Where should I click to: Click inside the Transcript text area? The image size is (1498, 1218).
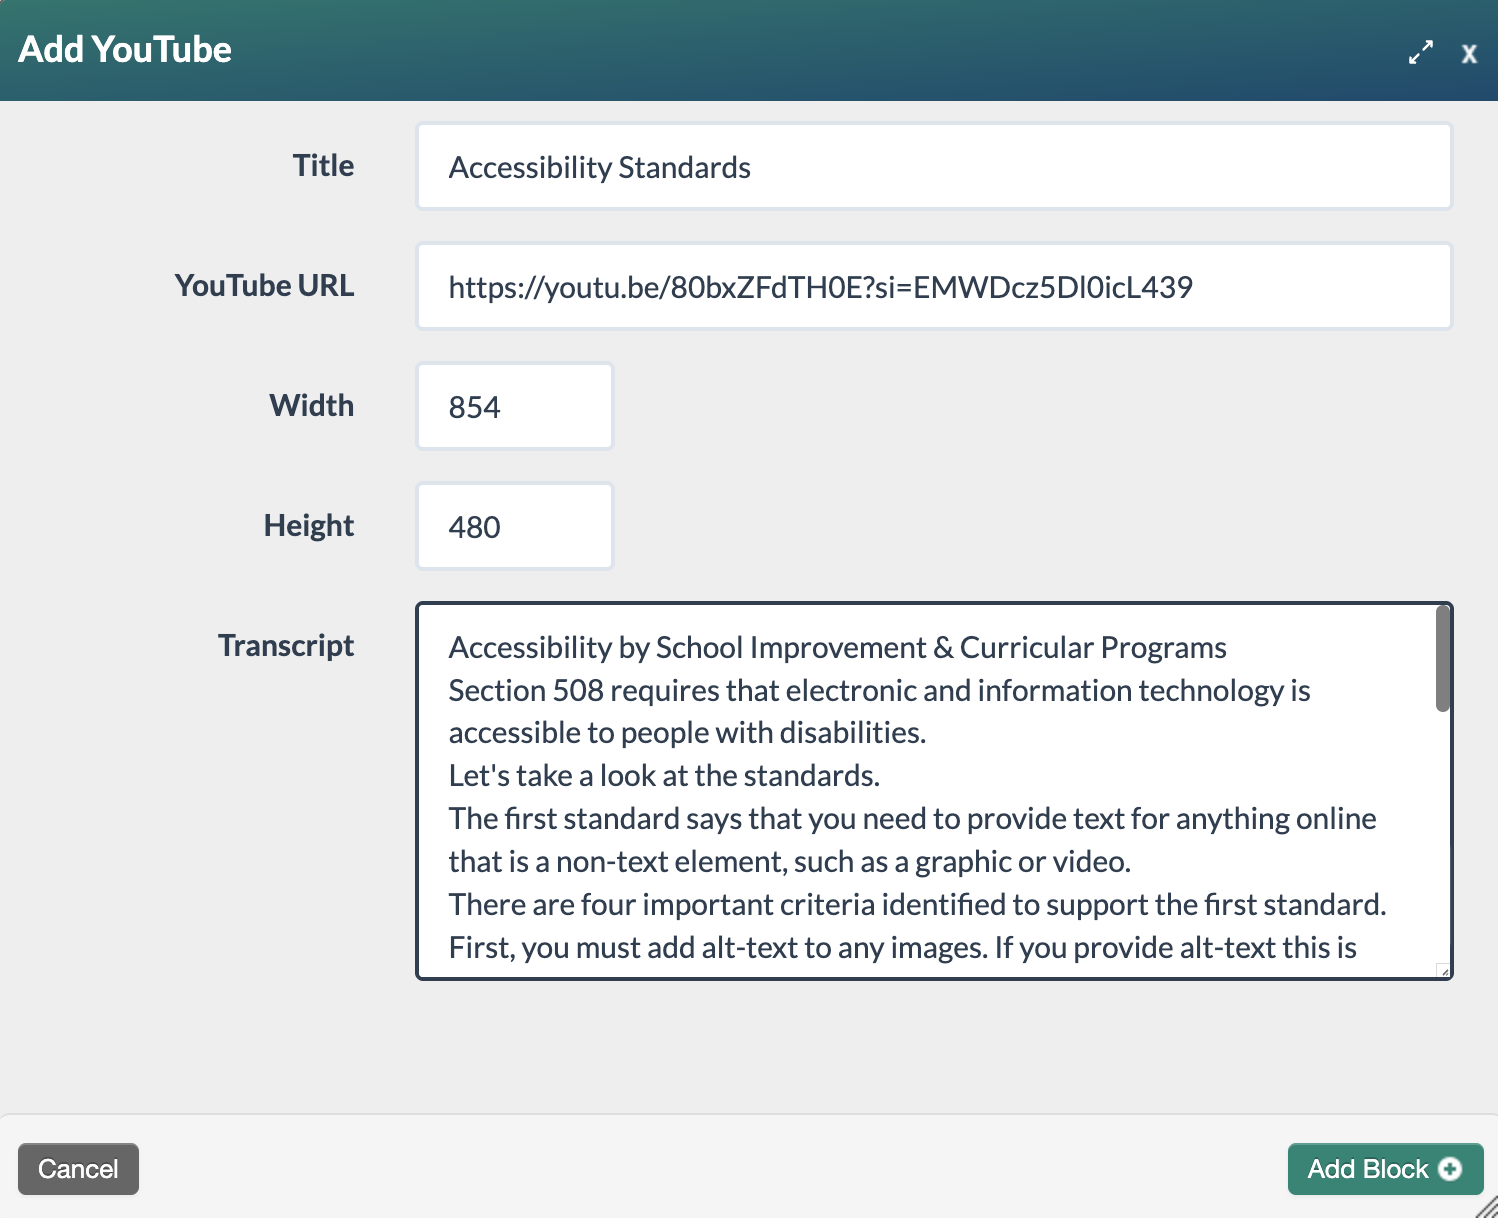pyautogui.click(x=934, y=791)
